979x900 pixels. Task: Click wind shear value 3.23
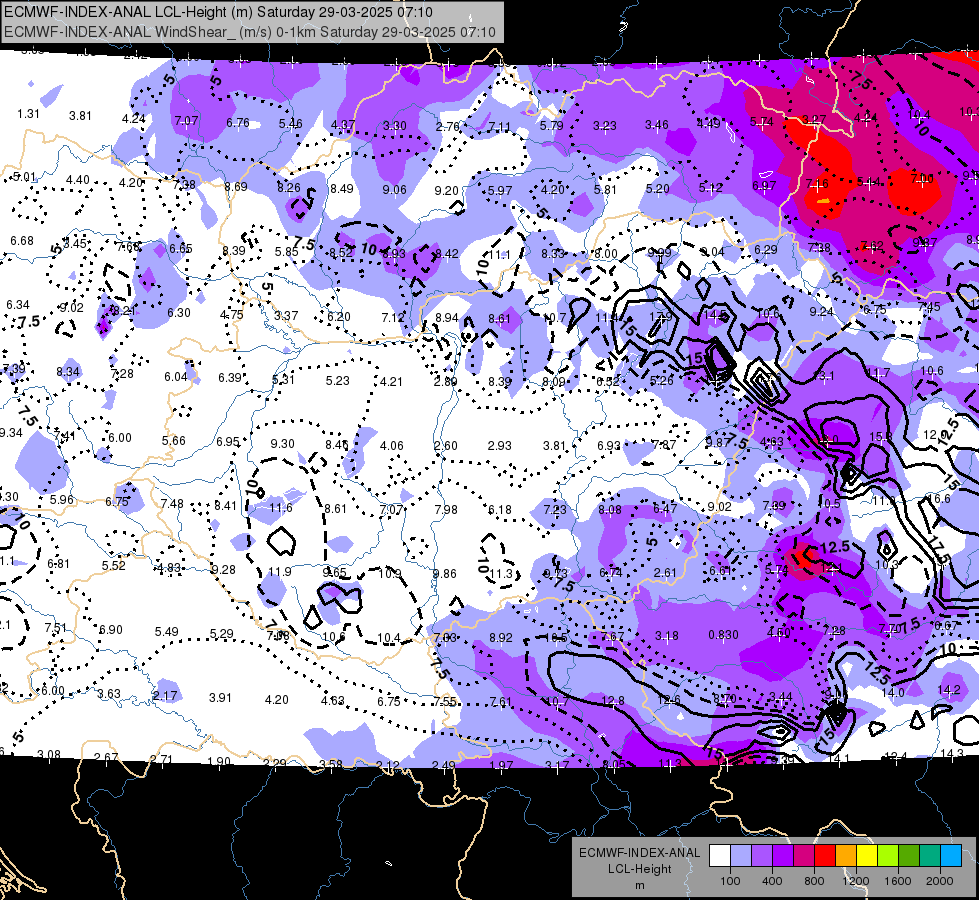(604, 126)
